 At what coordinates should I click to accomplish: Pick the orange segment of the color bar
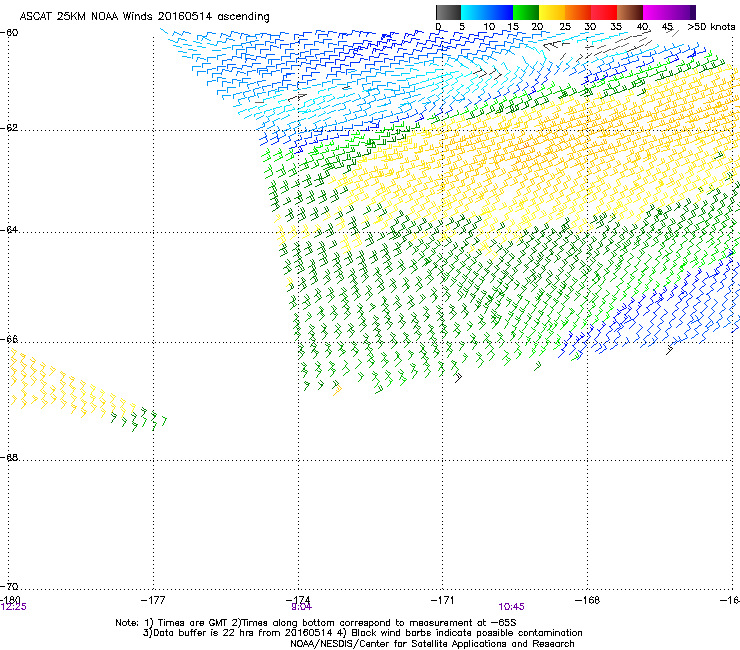(578, 12)
